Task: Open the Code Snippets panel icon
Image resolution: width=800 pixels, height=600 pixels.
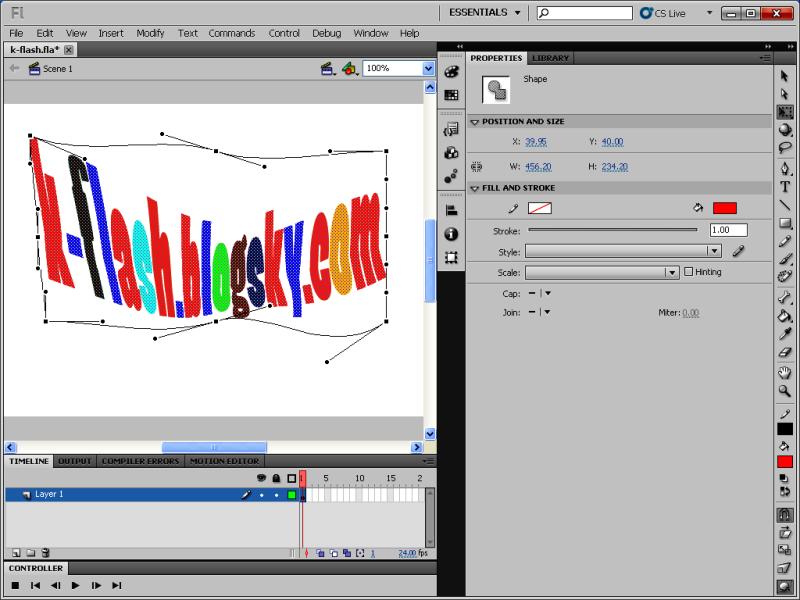Action: click(452, 130)
